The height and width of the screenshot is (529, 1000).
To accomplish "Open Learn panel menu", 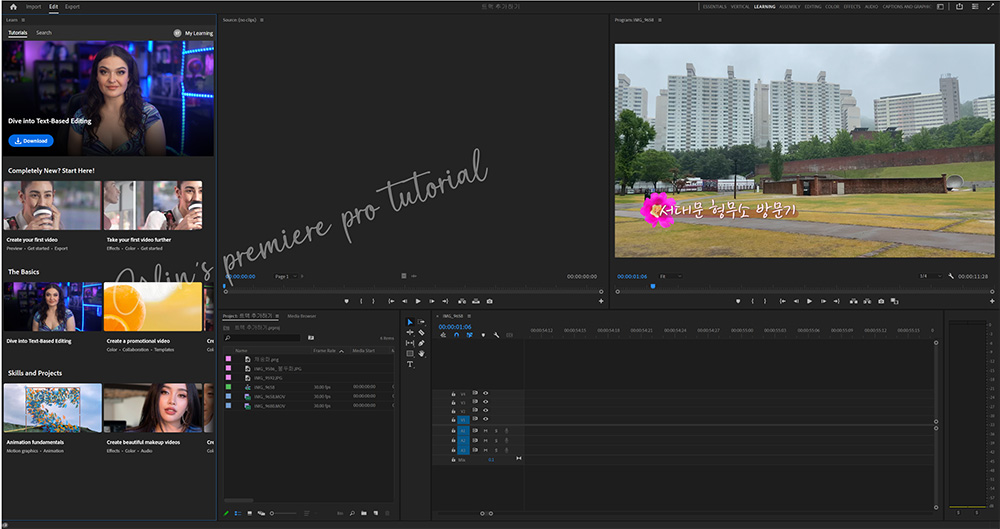I will pyautogui.click(x=24, y=20).
